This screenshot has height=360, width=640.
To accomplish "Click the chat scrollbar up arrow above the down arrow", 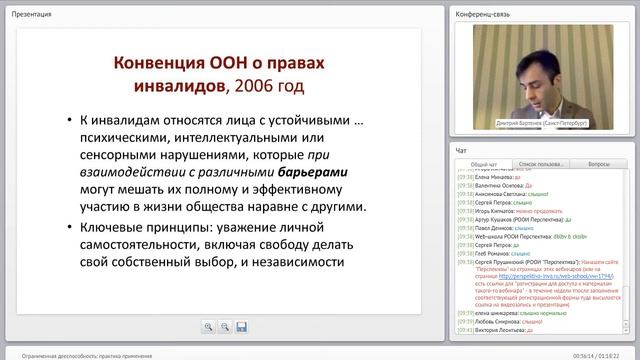I will click(x=626, y=324).
